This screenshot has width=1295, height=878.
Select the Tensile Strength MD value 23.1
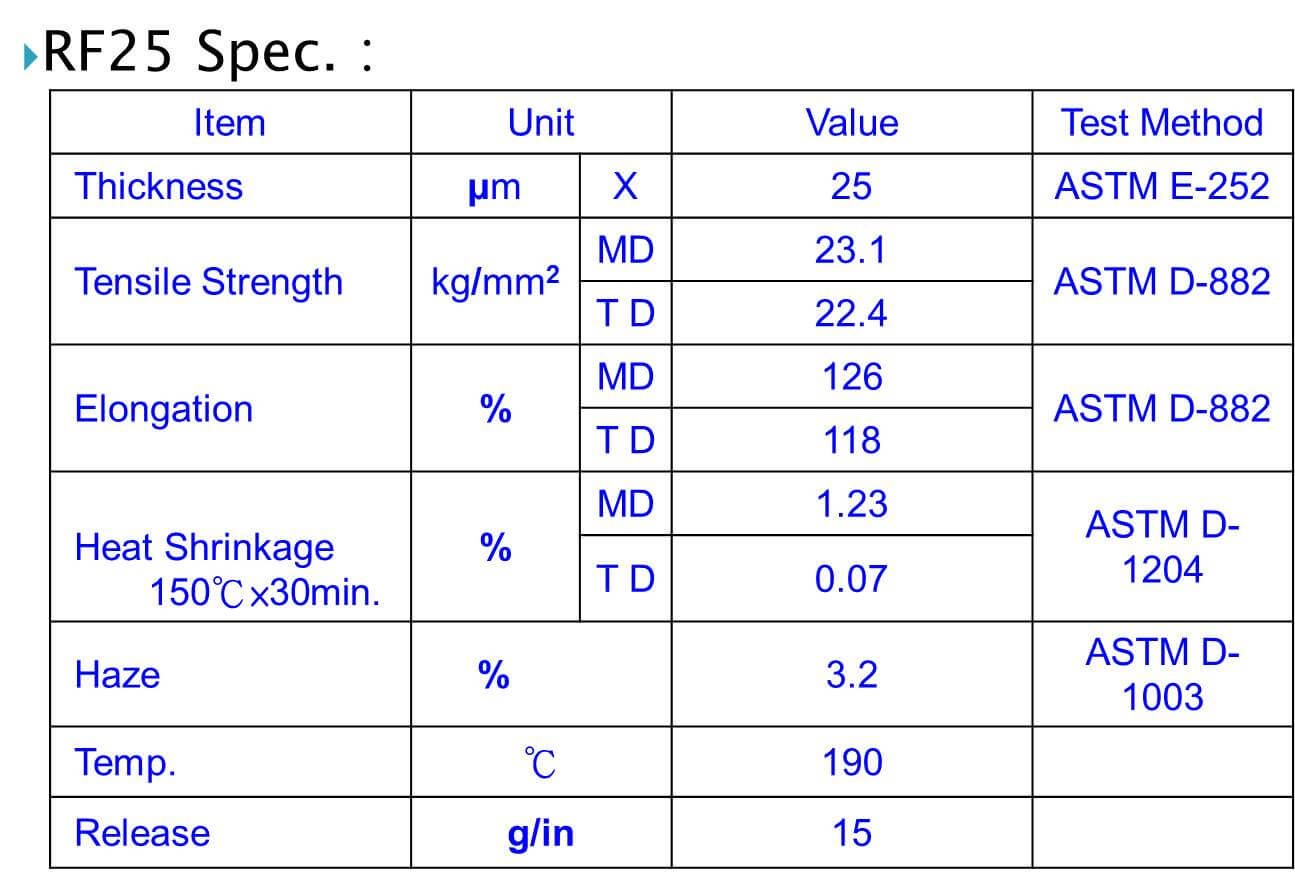pos(851,250)
